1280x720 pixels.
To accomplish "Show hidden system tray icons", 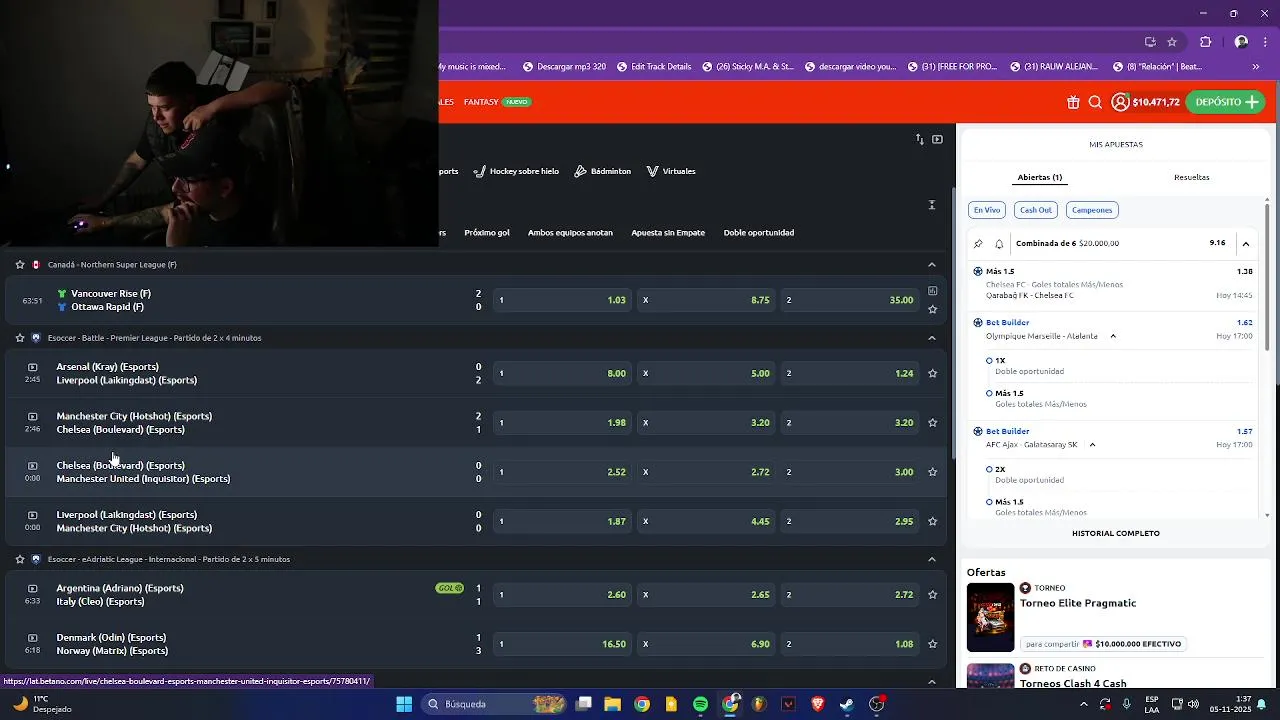I will (1083, 704).
